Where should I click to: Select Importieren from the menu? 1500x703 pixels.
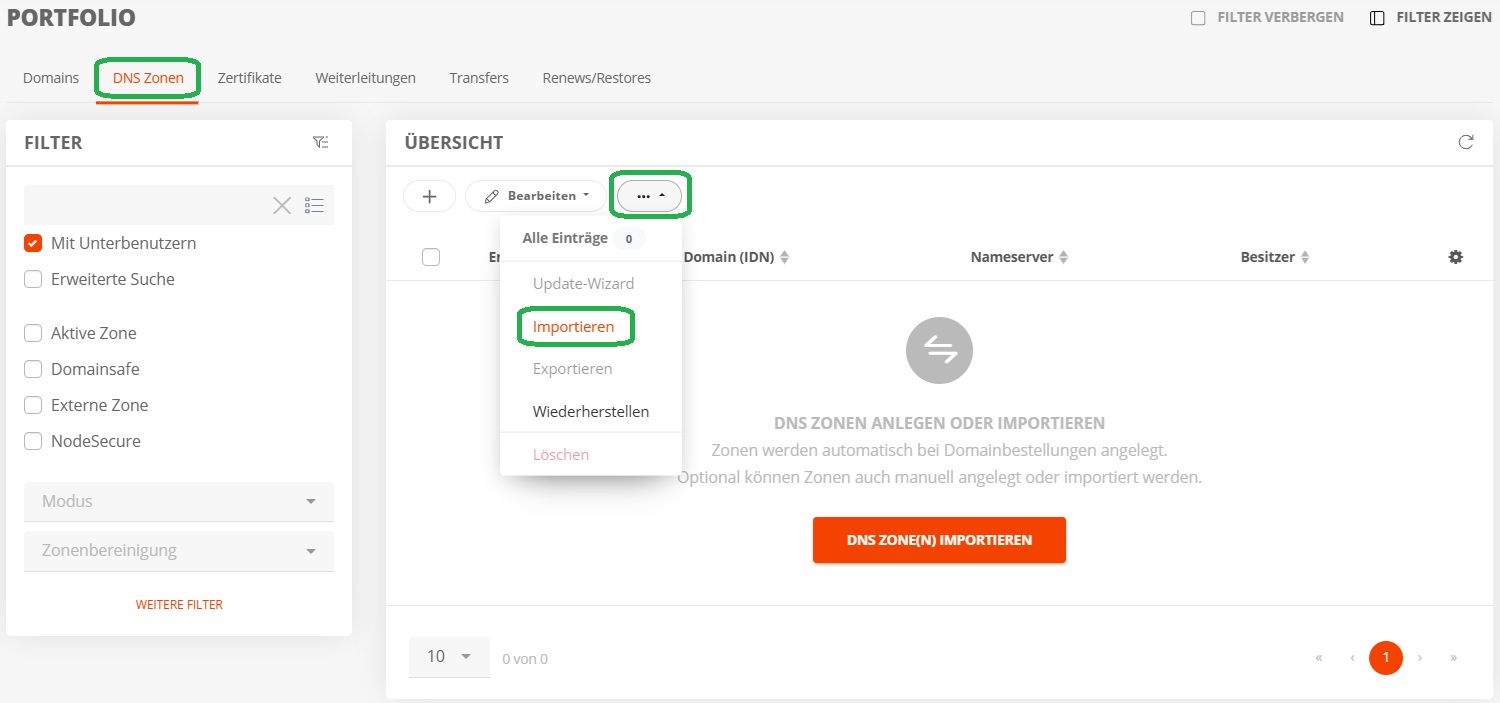574,326
